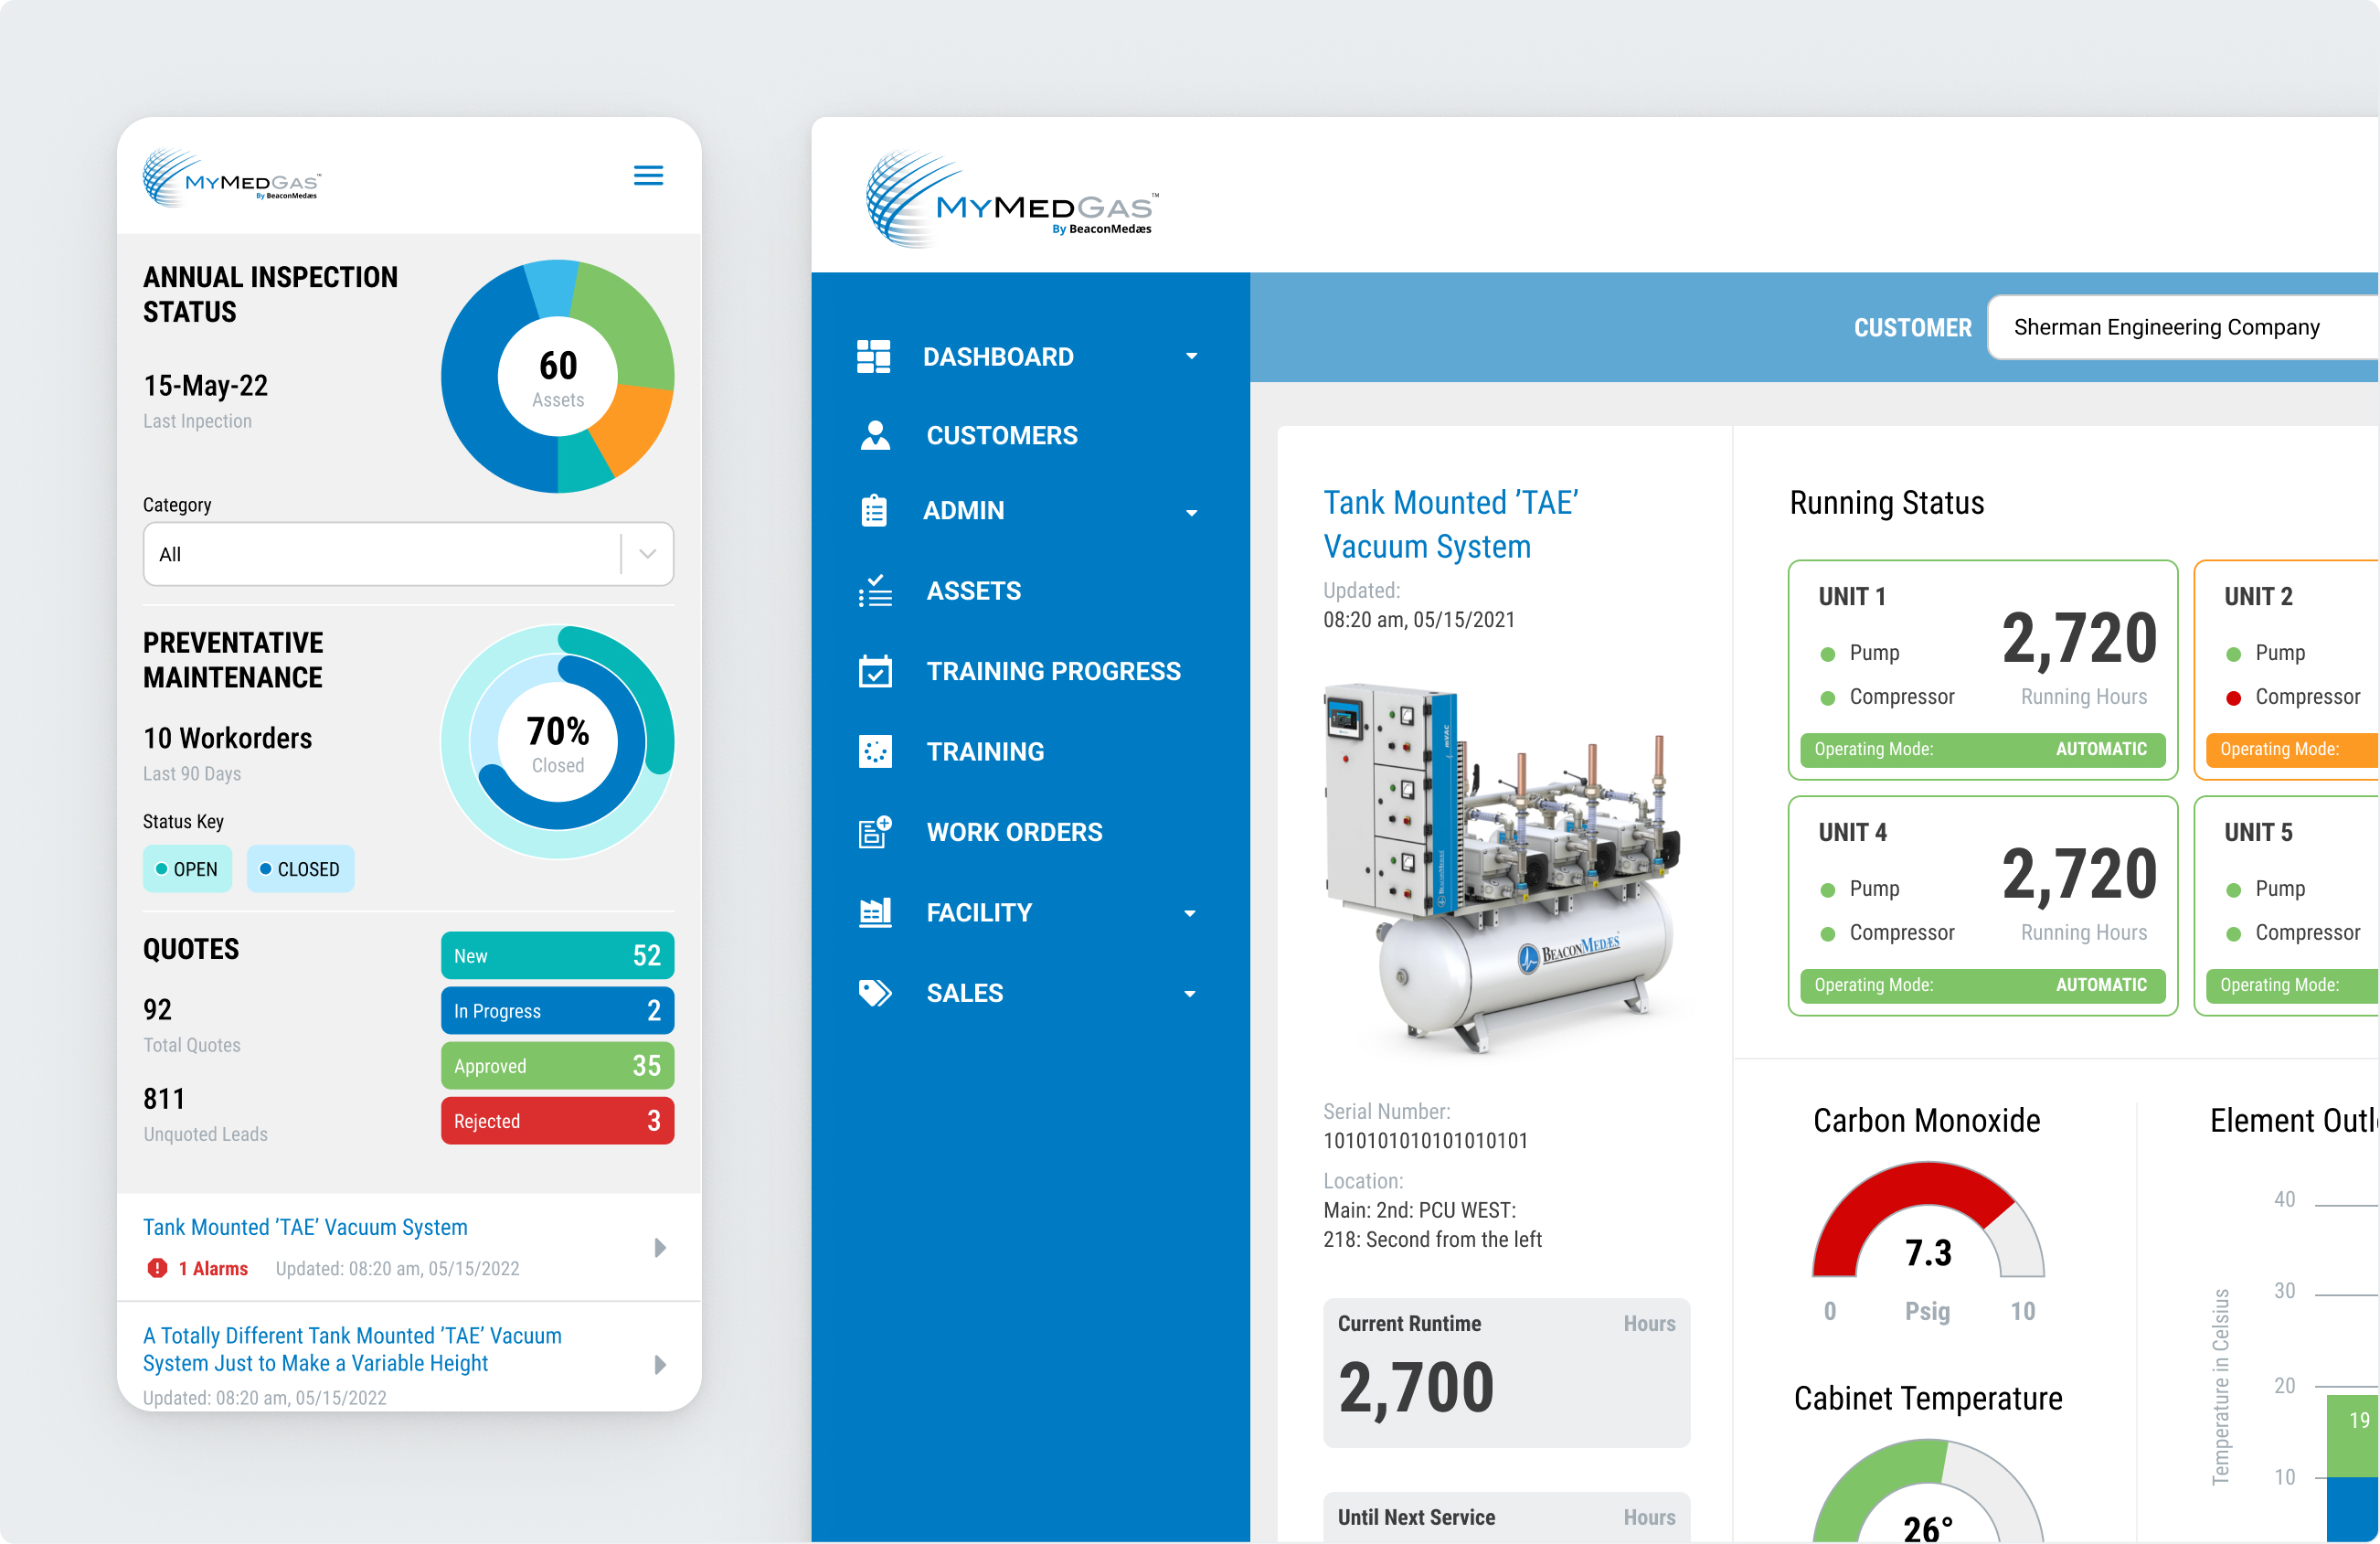Click the Assets checklist icon
The width and height of the screenshot is (2380, 1544).
[x=875, y=591]
